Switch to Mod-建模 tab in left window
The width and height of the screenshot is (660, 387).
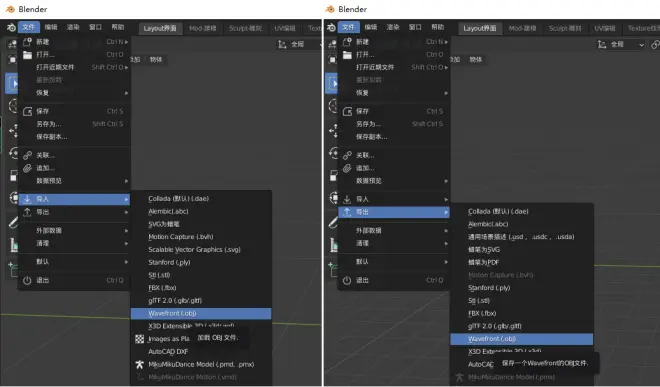pos(202,28)
